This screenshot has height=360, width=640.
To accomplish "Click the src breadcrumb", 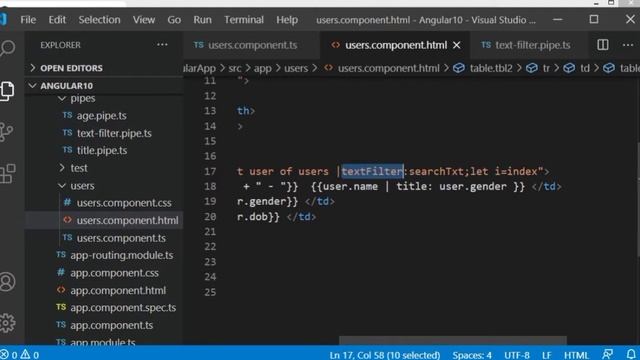I will click(235, 68).
